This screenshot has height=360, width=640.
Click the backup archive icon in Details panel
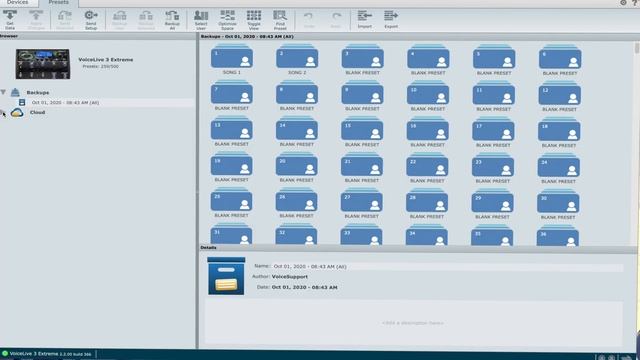click(x=226, y=276)
